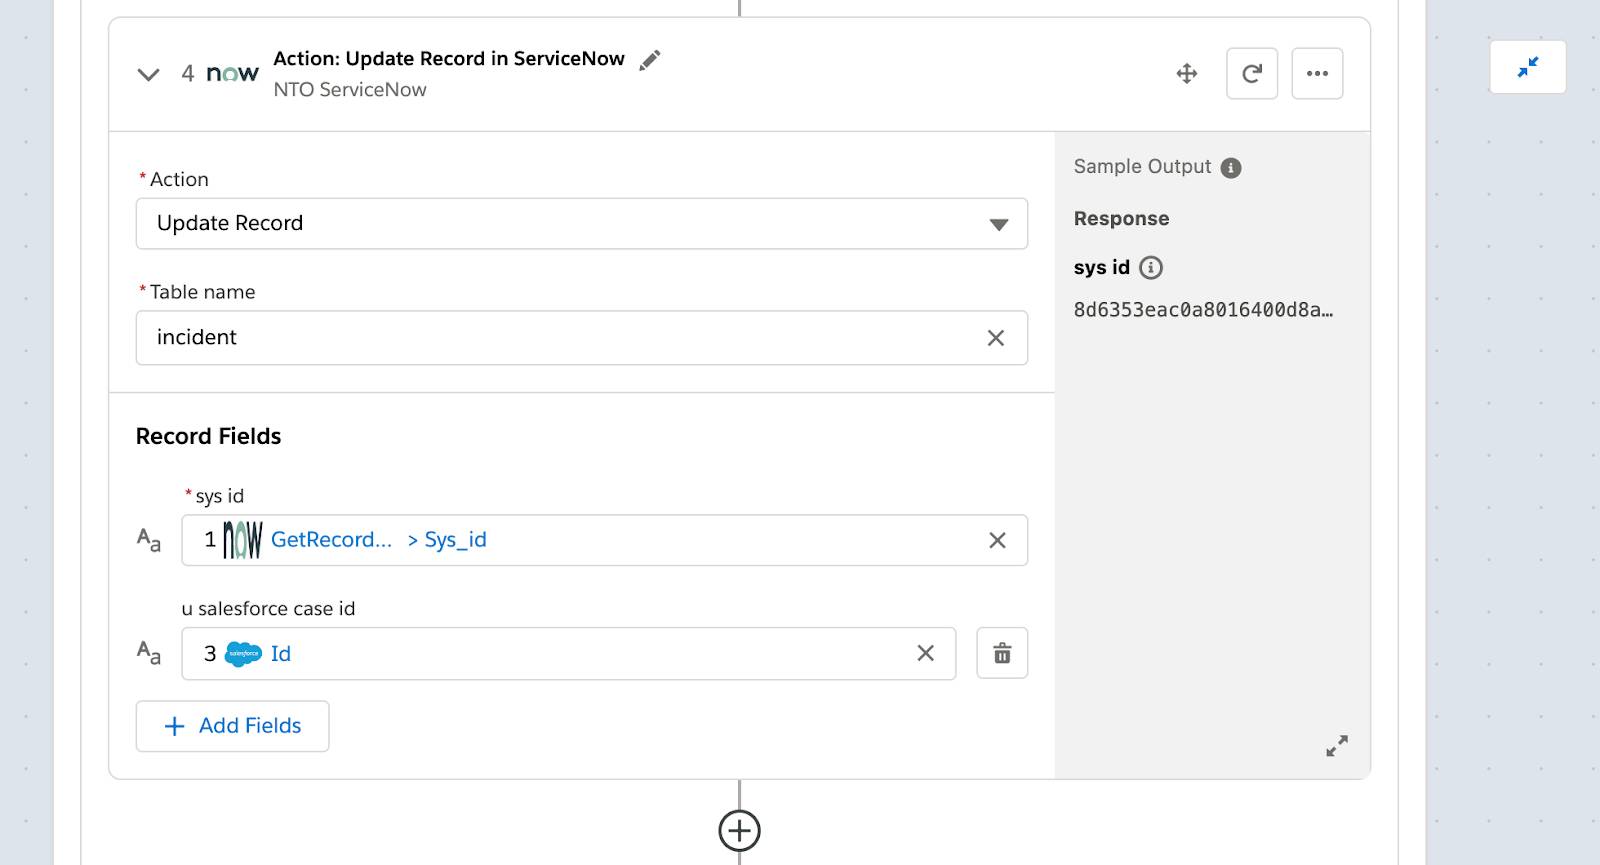Screen dimensions: 1600x865
Task: Toggle data type icon for sys id field
Action: click(149, 540)
